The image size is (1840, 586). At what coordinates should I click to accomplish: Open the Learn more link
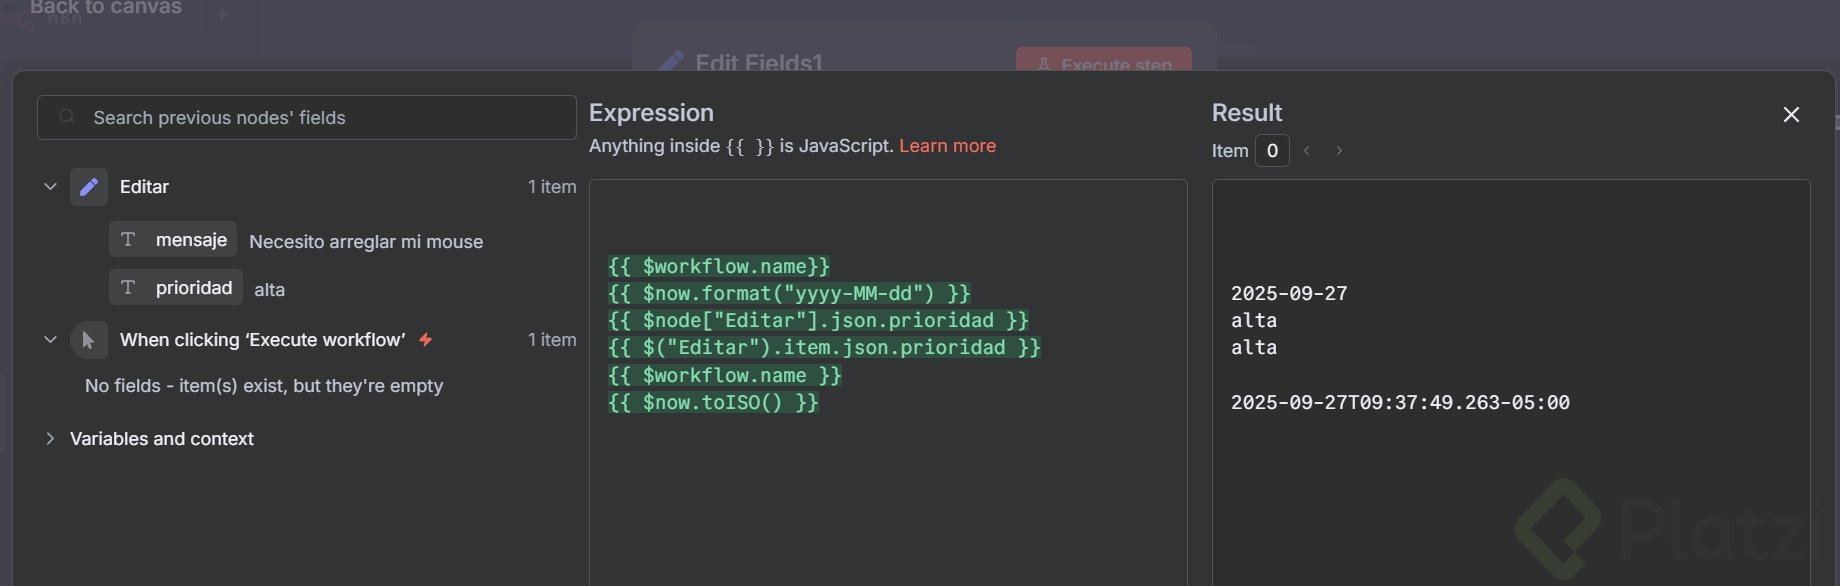pos(947,146)
